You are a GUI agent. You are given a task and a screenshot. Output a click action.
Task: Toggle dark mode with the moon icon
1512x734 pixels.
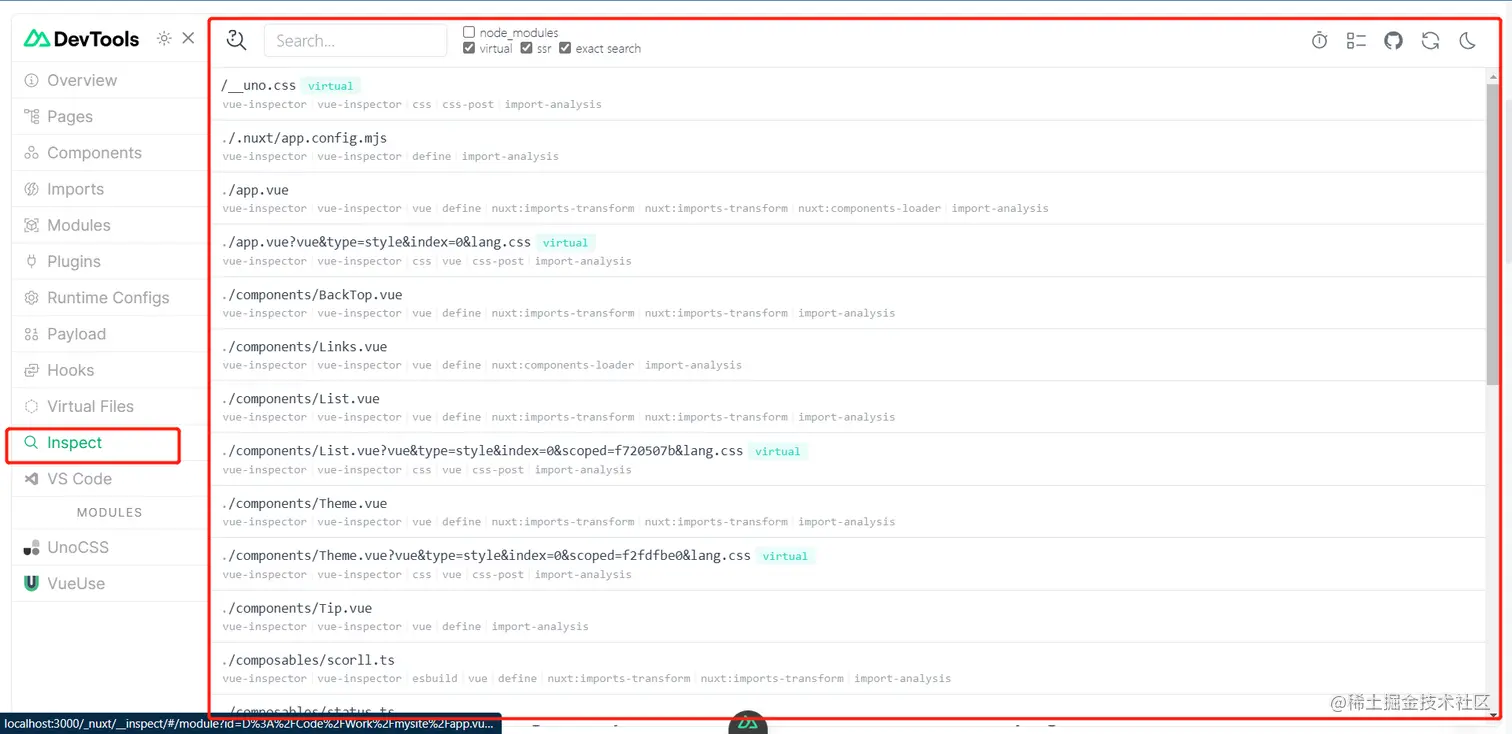pos(1467,41)
